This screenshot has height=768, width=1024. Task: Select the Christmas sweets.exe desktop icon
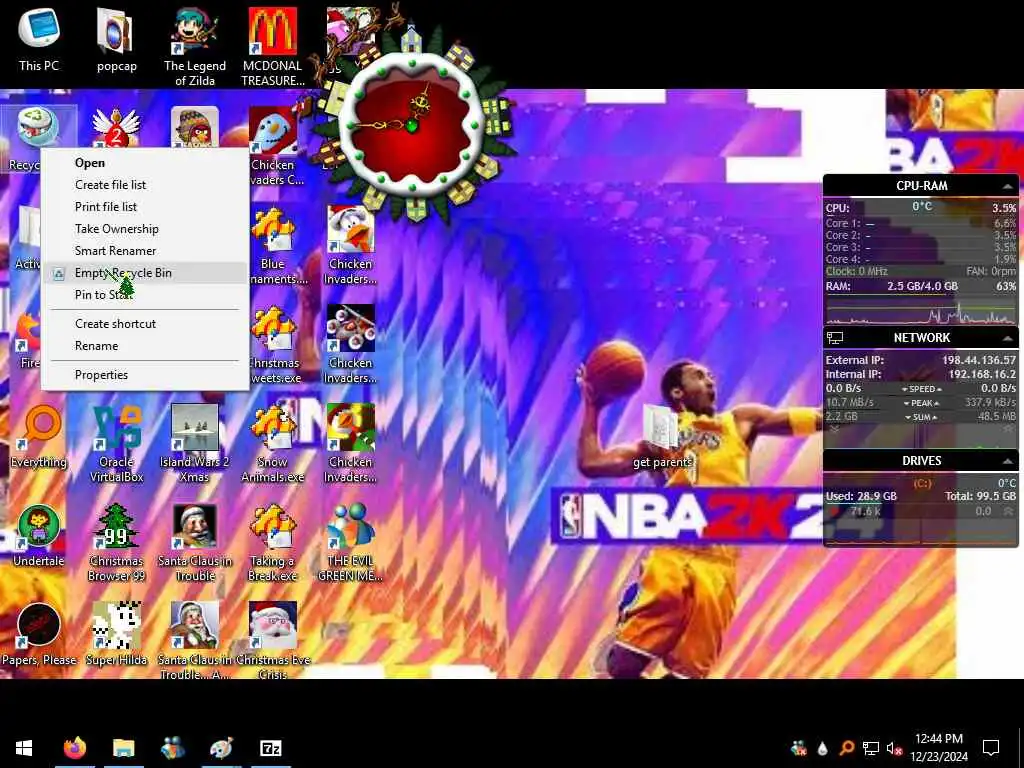274,345
